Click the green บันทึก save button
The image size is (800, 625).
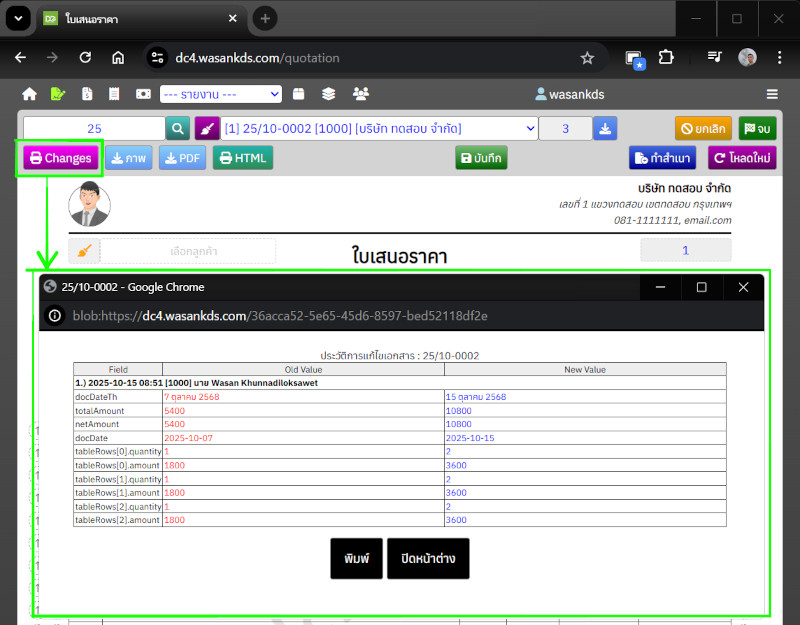pyautogui.click(x=481, y=158)
